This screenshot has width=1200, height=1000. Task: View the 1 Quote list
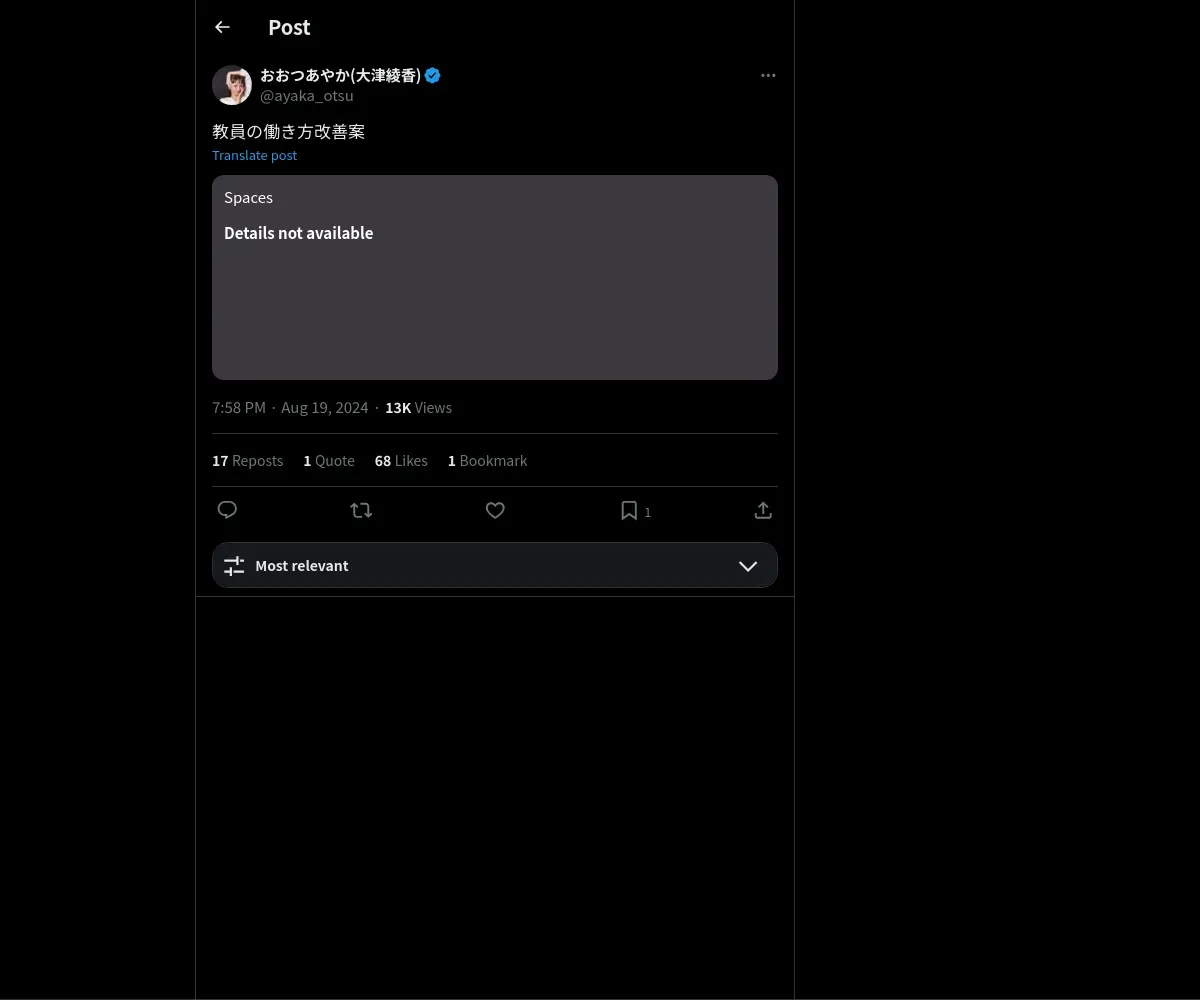coord(329,461)
